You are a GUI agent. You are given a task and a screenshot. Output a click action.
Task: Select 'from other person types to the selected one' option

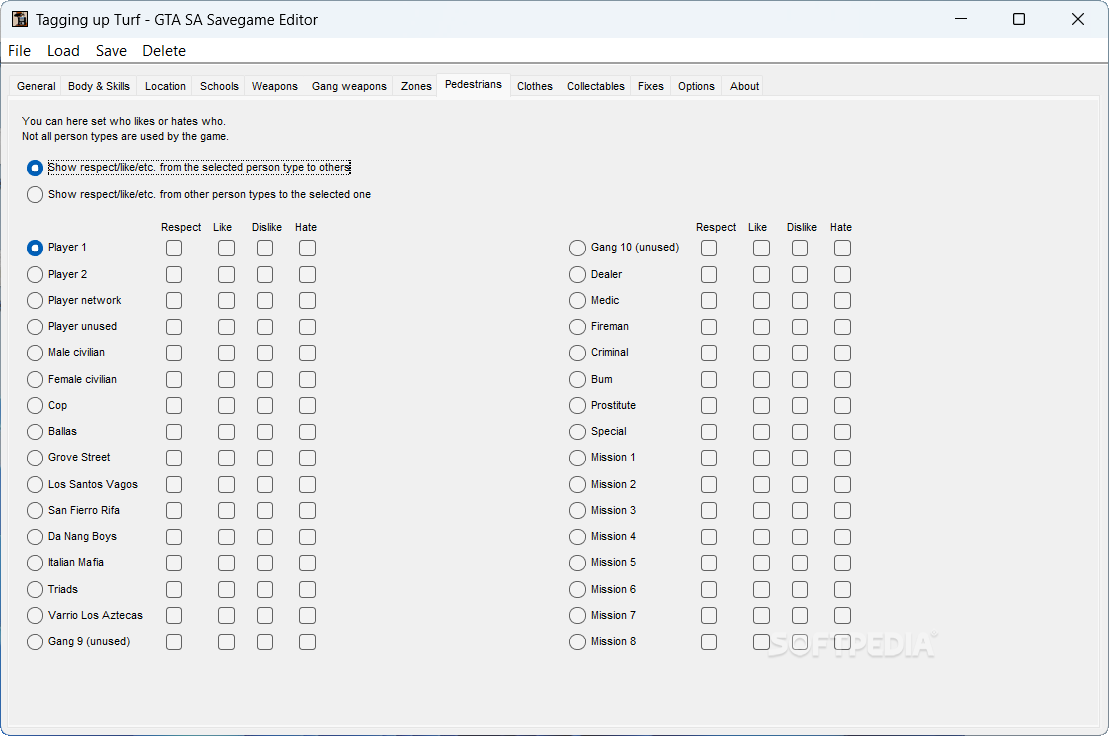[x=199, y=194]
